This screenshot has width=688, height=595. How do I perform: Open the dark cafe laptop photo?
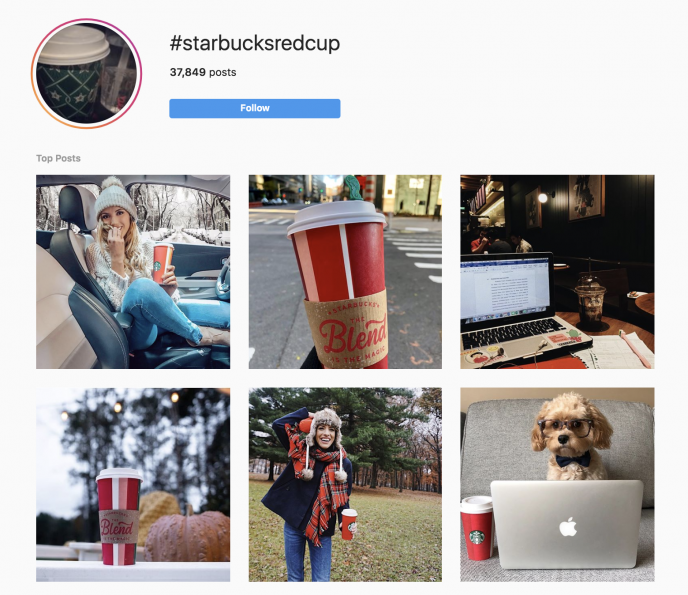557,272
